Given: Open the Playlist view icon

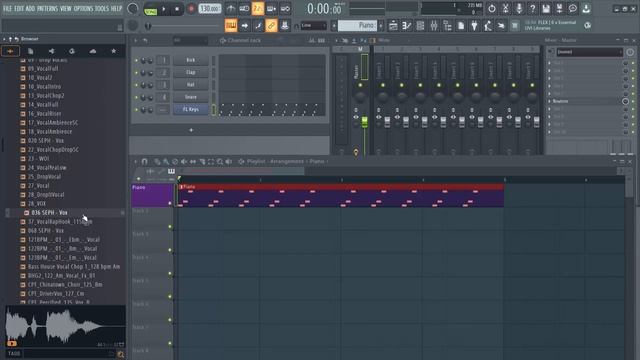Looking at the screenshot, I should coord(393,26).
